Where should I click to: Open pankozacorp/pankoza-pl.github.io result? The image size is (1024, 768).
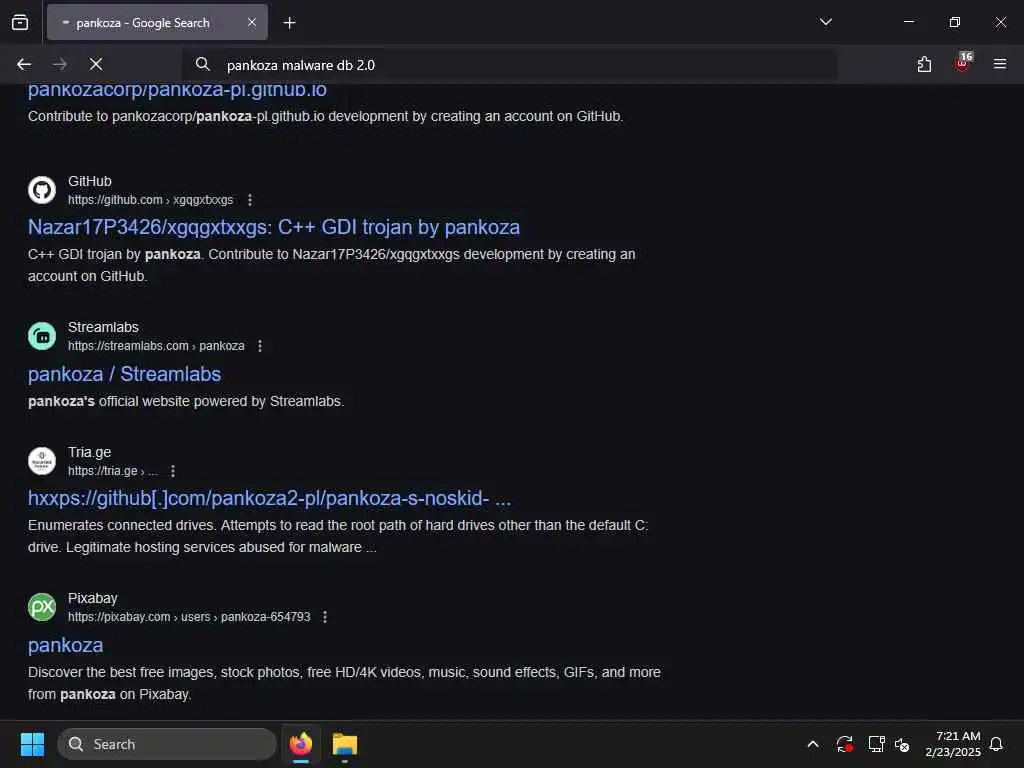pyautogui.click(x=177, y=89)
